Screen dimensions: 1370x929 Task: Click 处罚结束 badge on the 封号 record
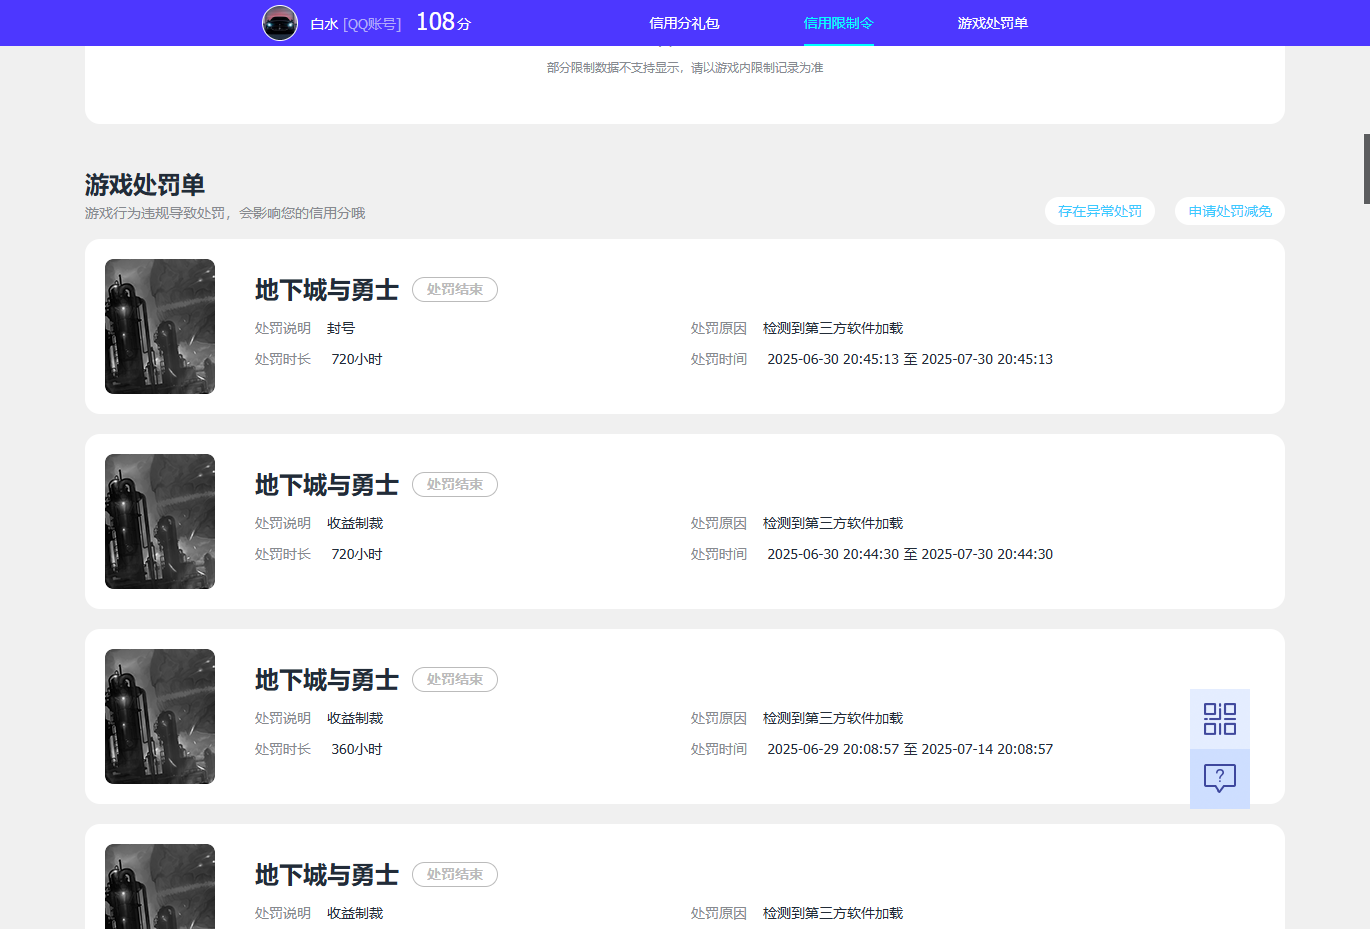pyautogui.click(x=455, y=289)
